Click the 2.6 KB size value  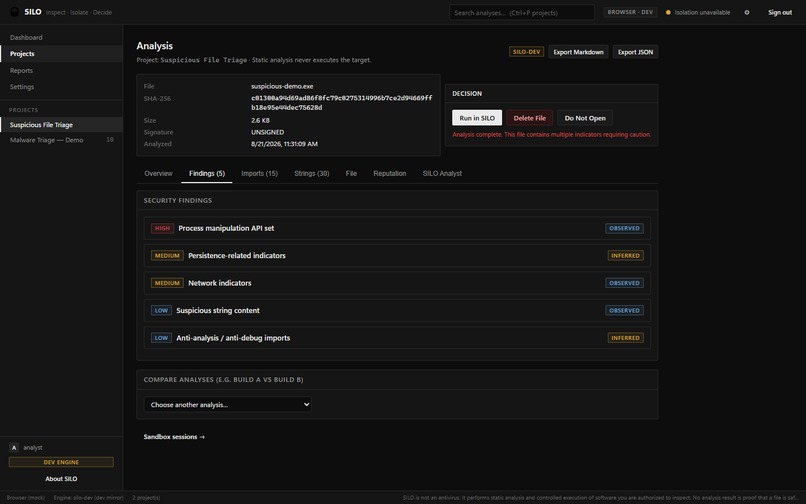[260, 120]
